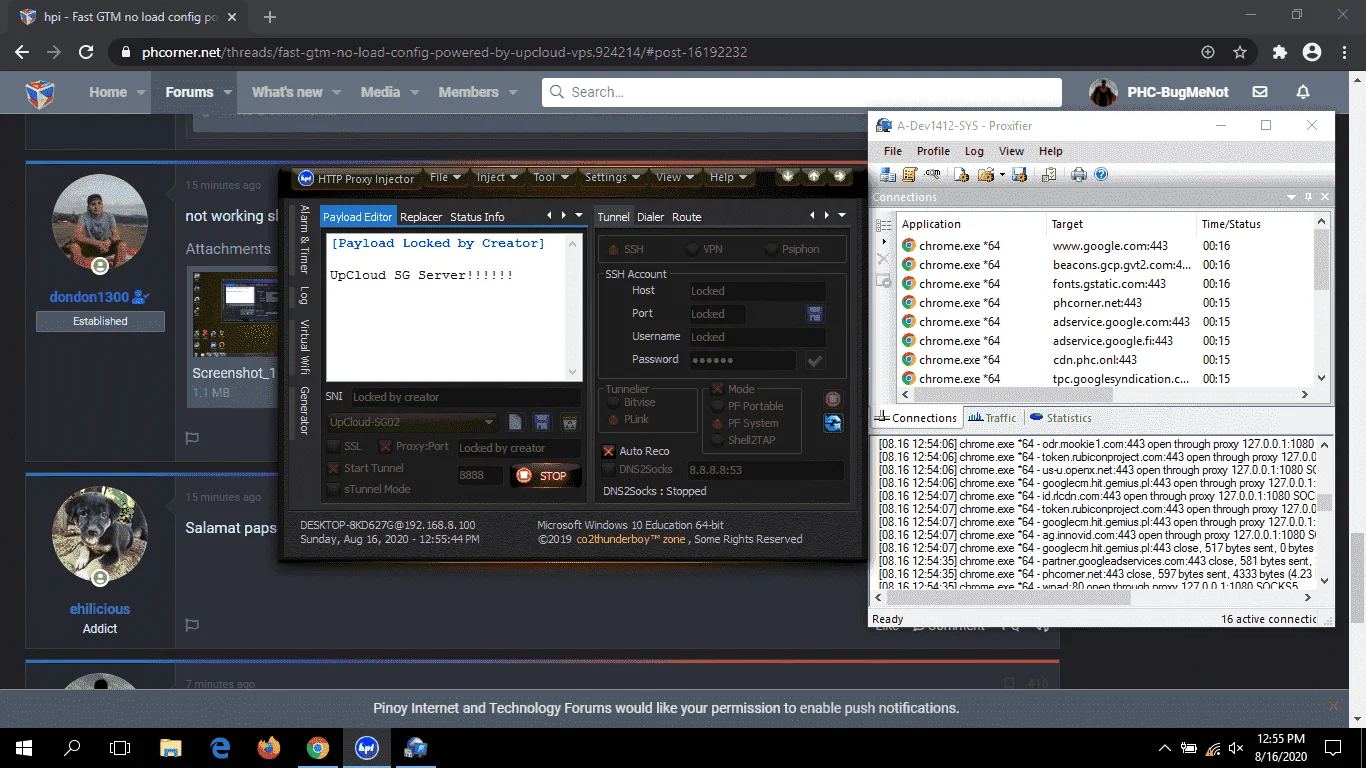Open the Tool menu in HTTP Proxy Injector

[551, 177]
